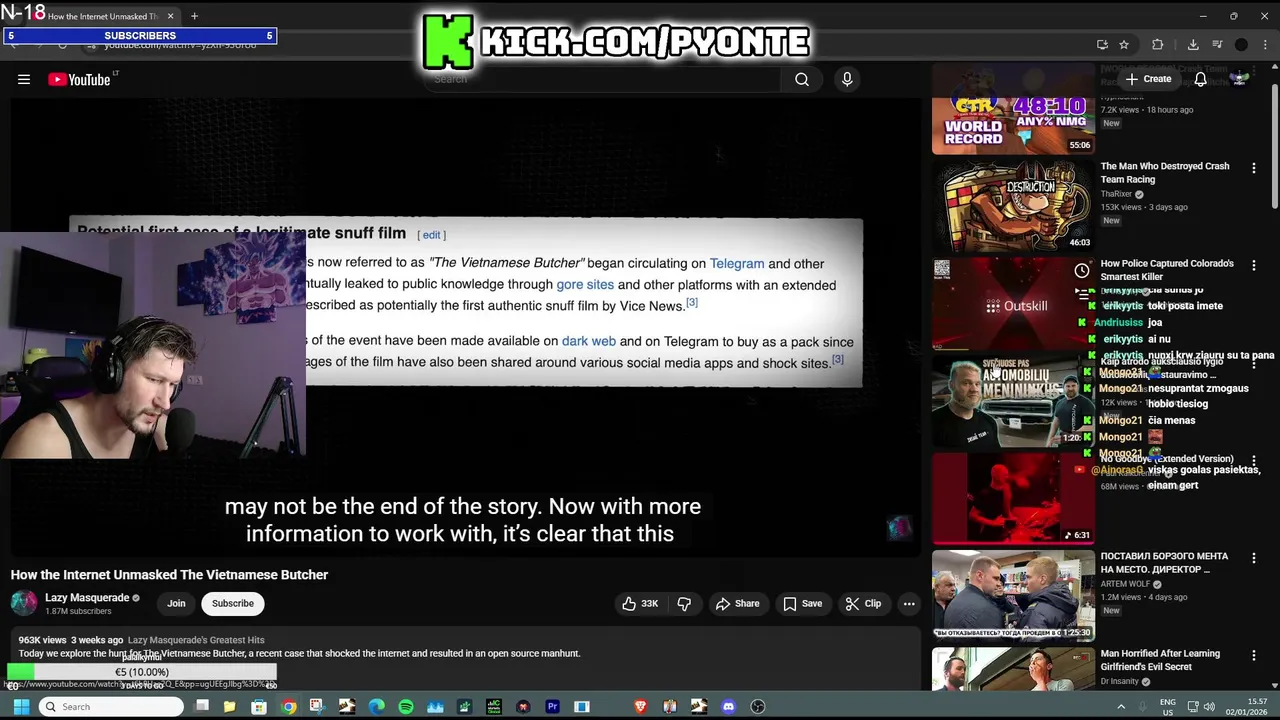Viewport: 1280px width, 720px height.
Task: Open the Outskill watch-later video thumbnail
Action: tap(1013, 303)
